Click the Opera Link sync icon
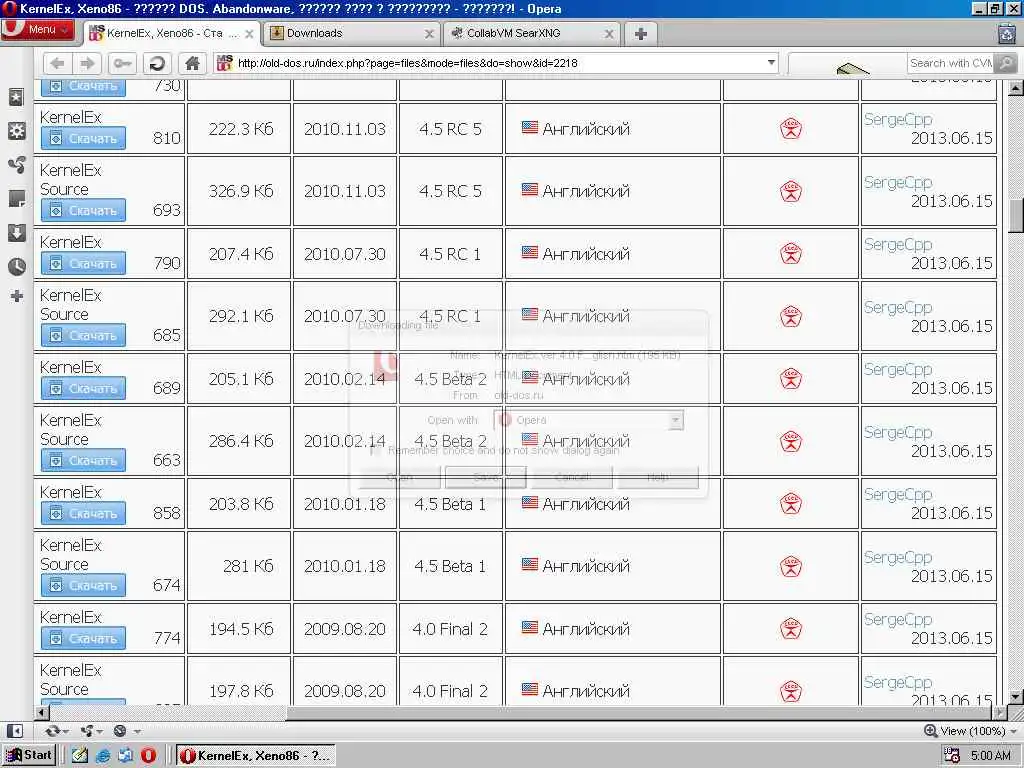Screen dimensions: 1024x768 (x=52, y=731)
